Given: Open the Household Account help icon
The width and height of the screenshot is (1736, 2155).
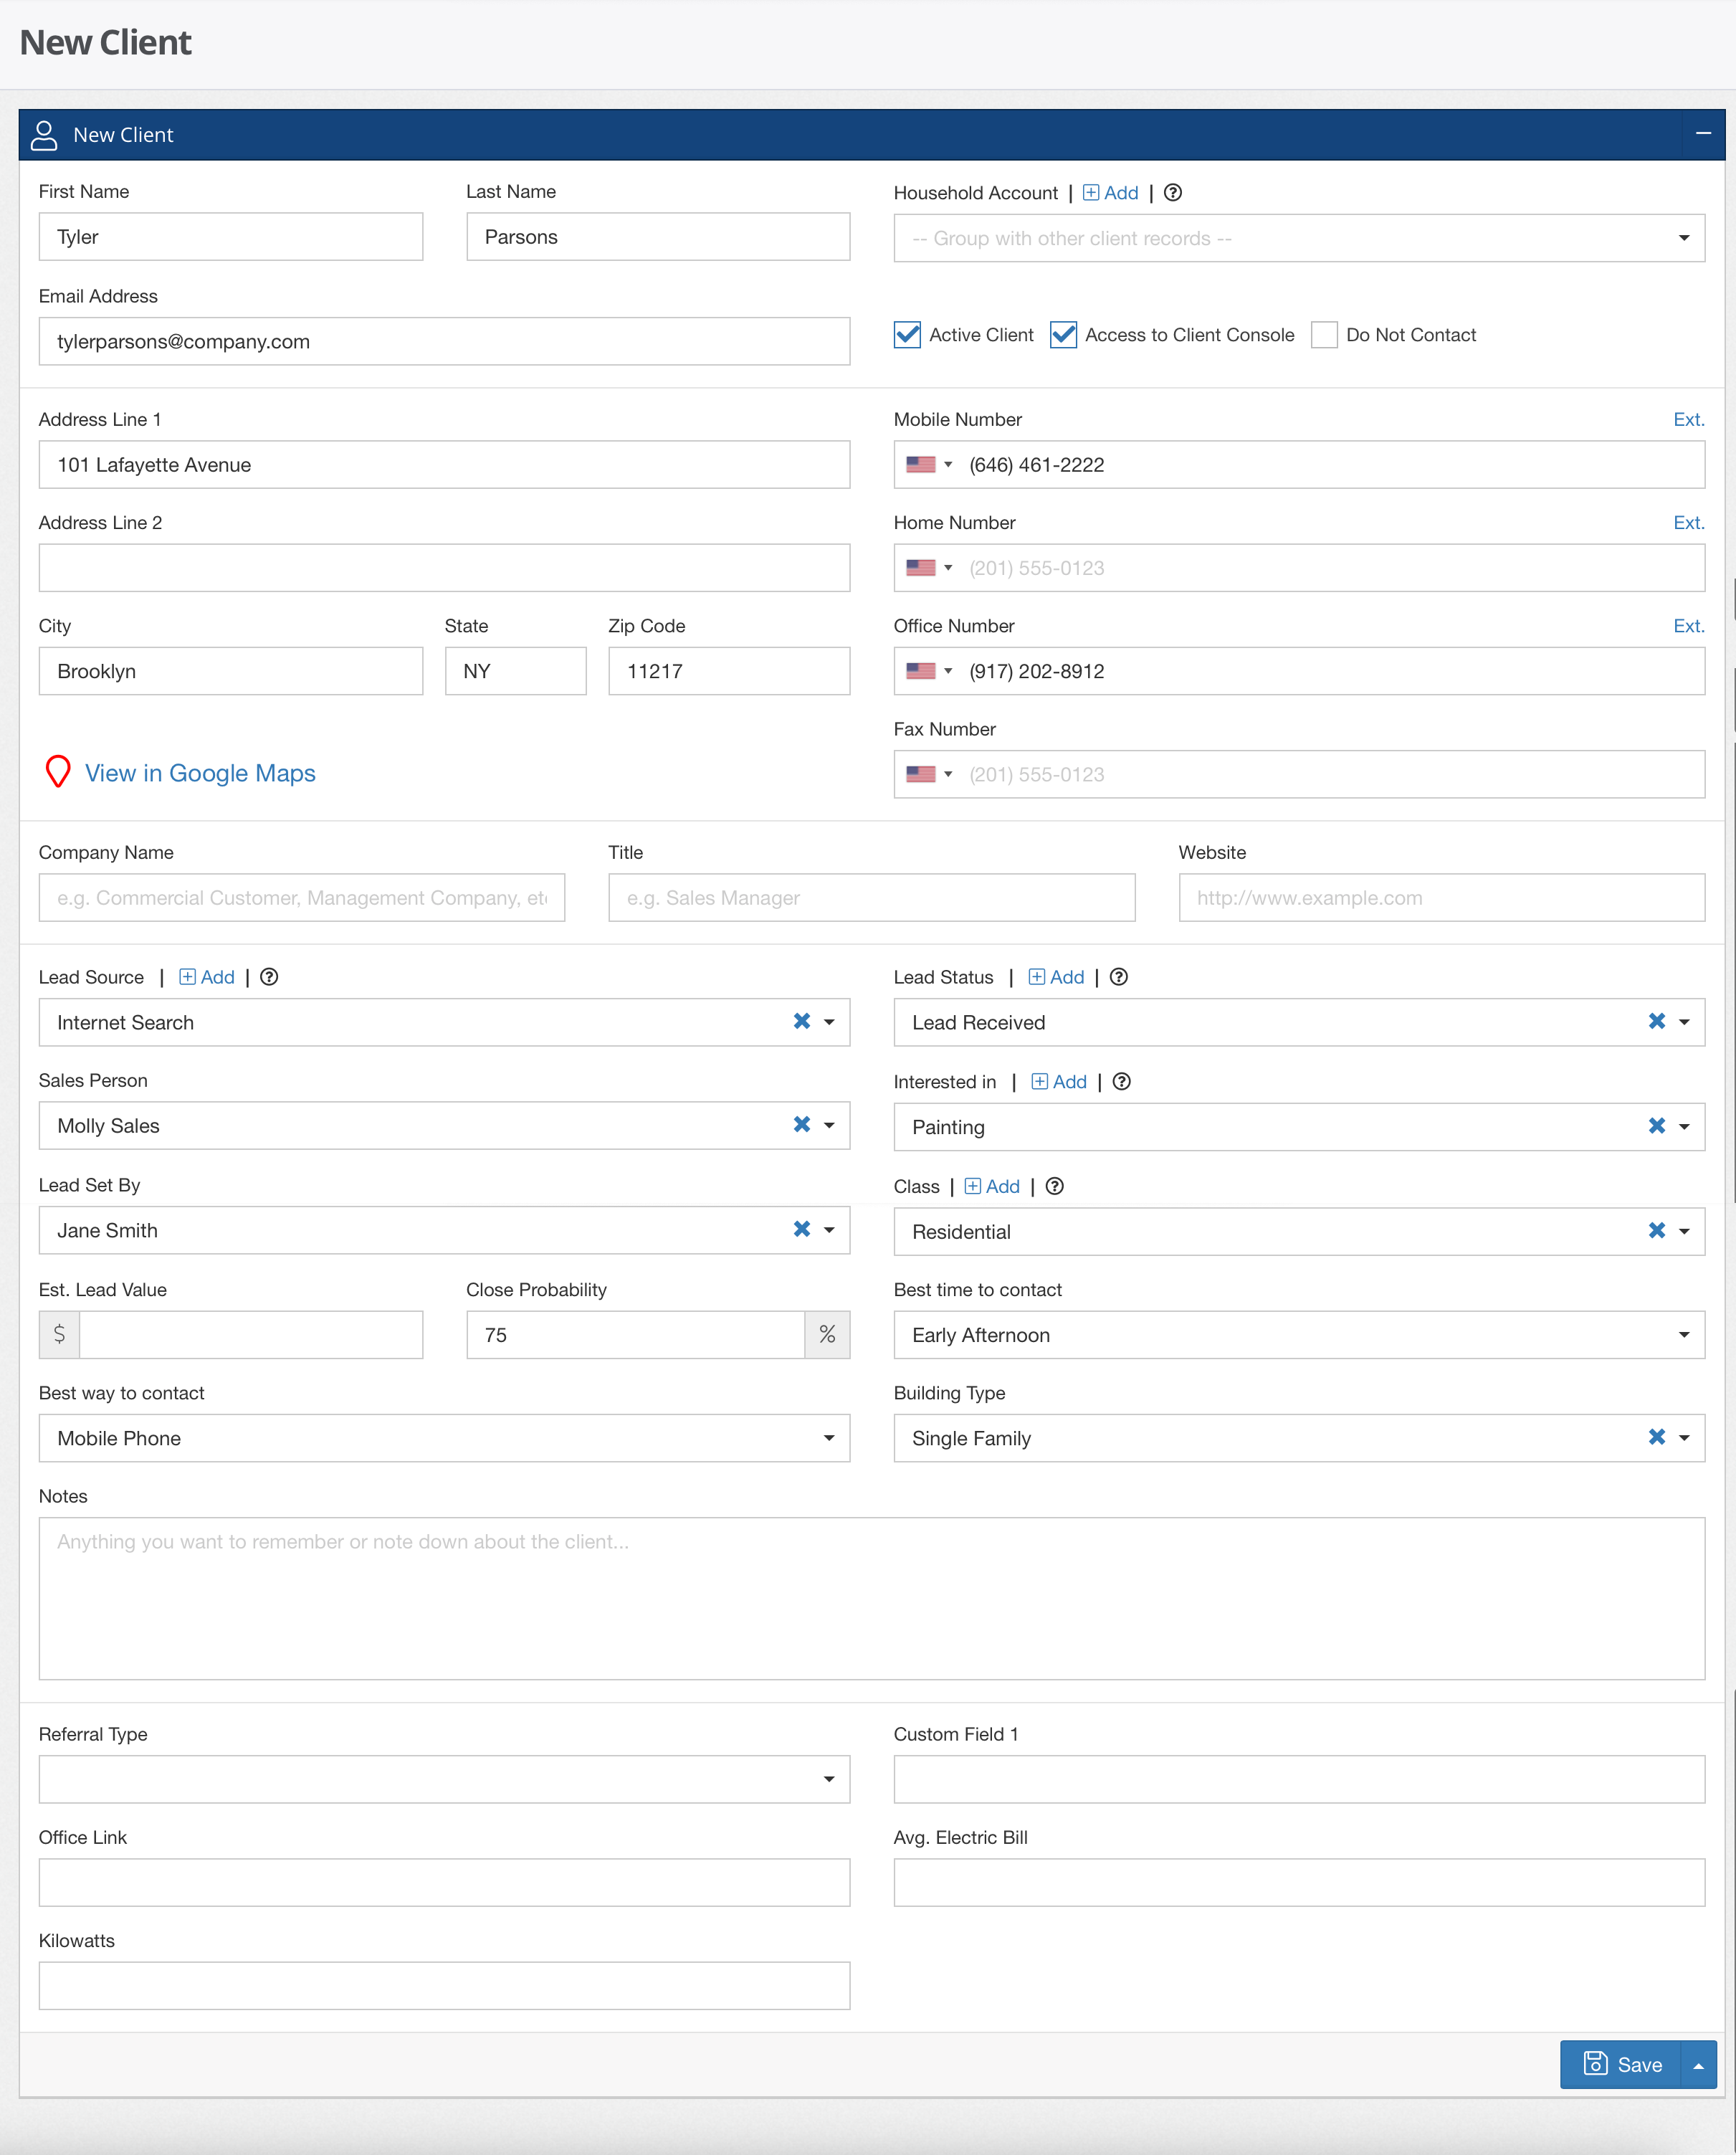Looking at the screenshot, I should (1172, 192).
